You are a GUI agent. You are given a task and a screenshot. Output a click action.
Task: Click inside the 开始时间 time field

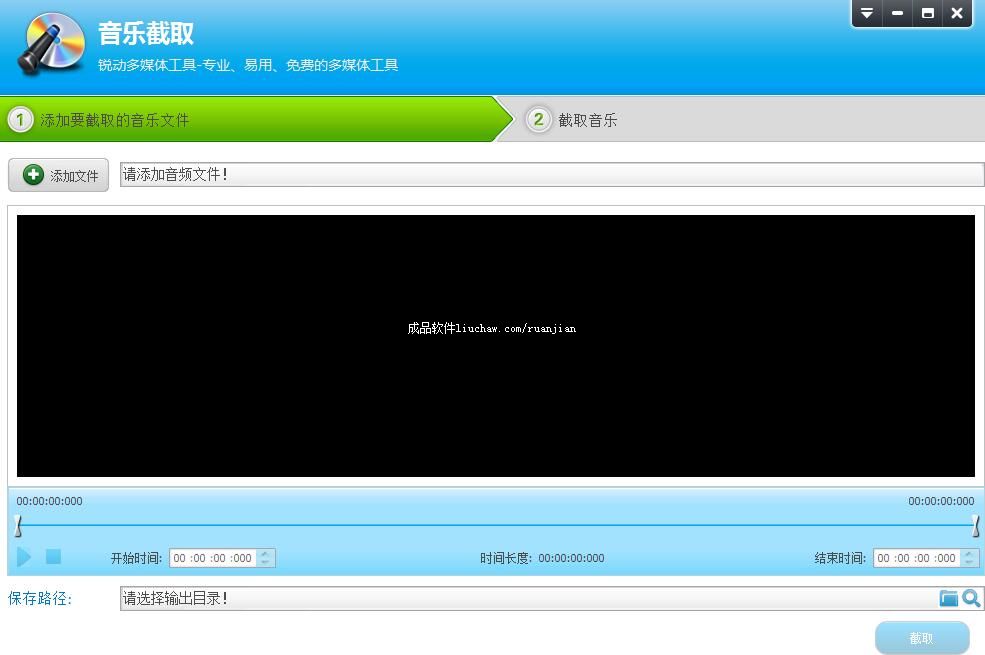click(x=212, y=558)
